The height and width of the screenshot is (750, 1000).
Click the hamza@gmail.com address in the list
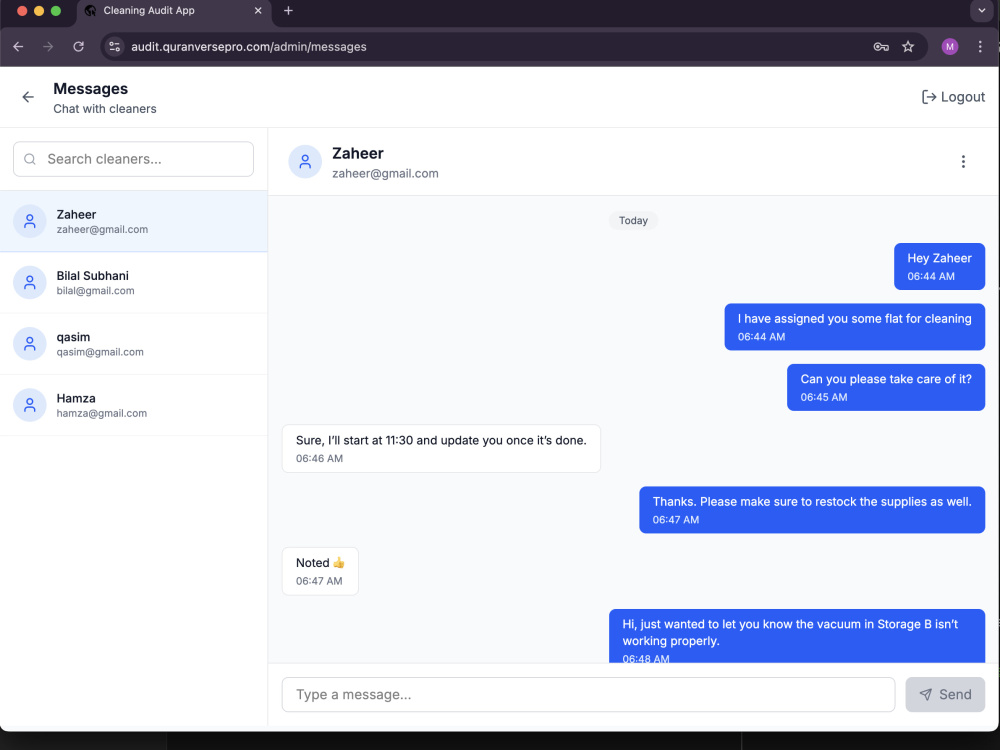(101, 413)
